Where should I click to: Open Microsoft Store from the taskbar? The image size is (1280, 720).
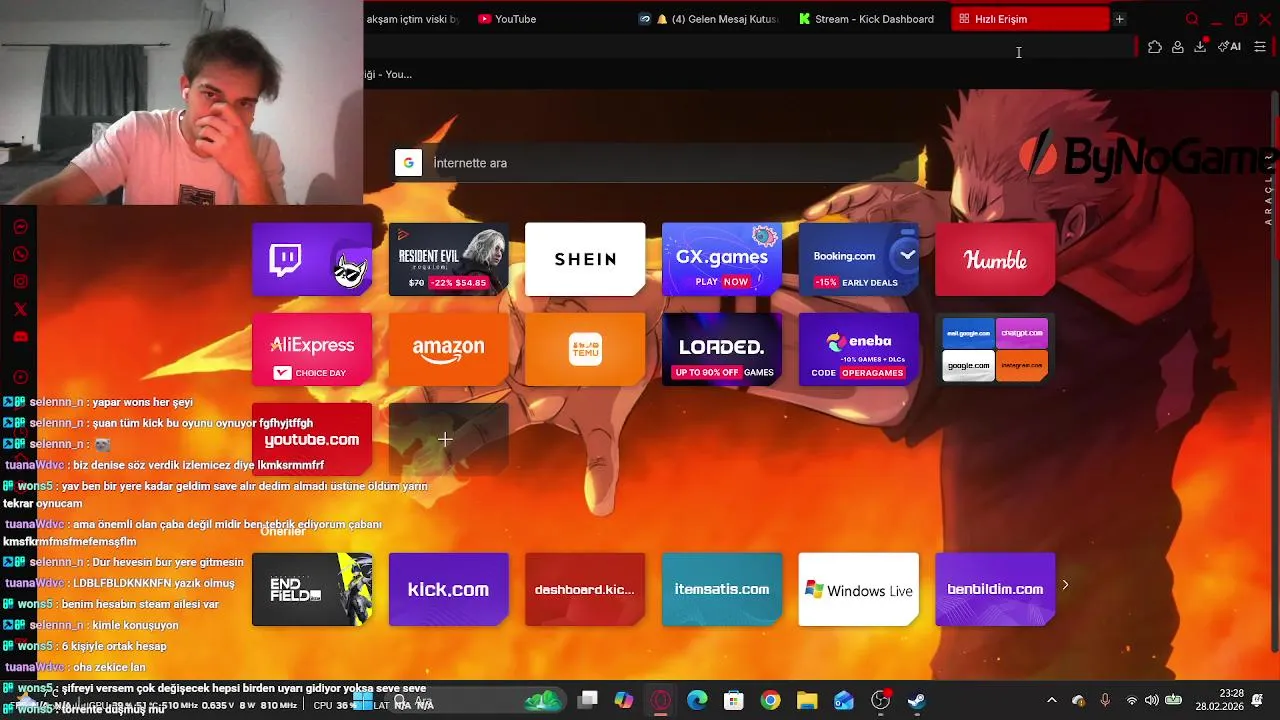pyautogui.click(x=734, y=701)
